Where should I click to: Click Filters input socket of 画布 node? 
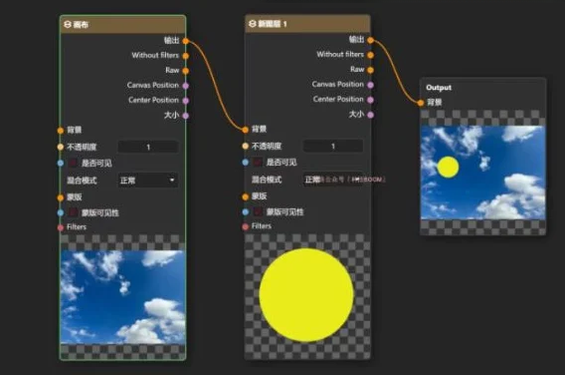coord(61,227)
